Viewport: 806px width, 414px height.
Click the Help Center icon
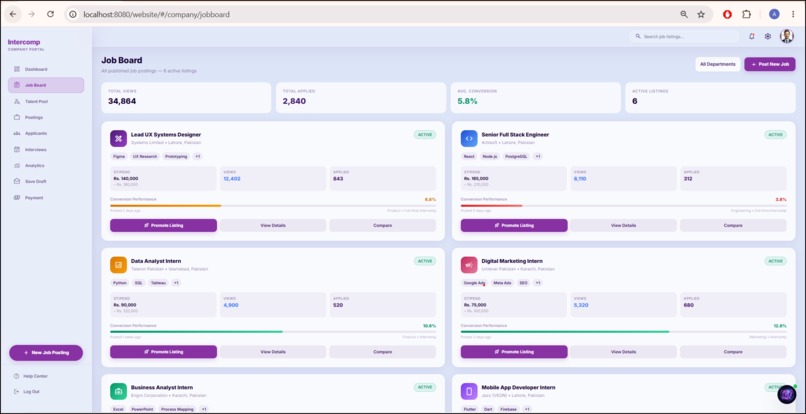pyautogui.click(x=16, y=376)
